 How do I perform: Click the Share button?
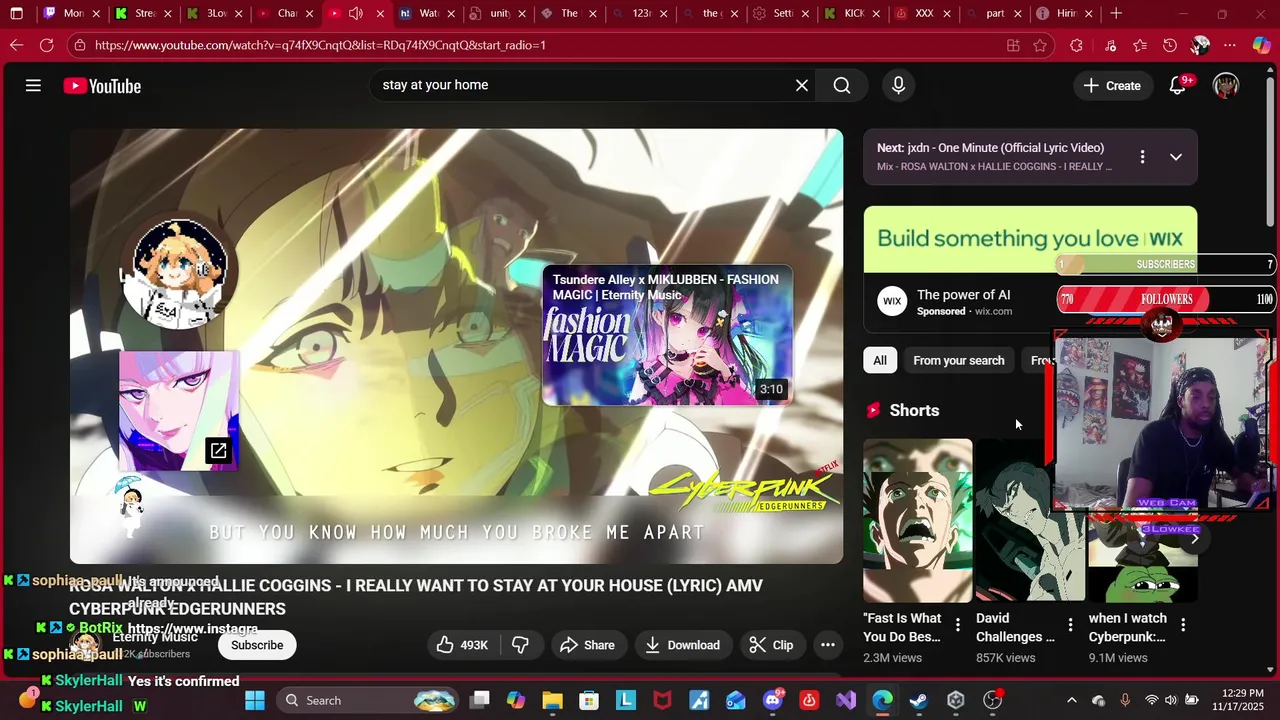click(587, 645)
